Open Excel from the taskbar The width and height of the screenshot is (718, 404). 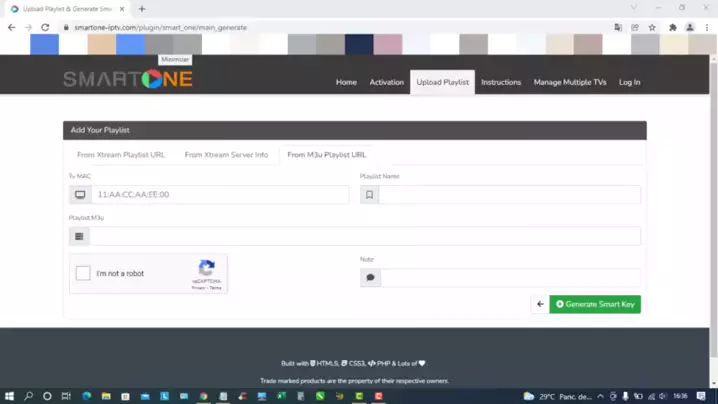(281, 396)
